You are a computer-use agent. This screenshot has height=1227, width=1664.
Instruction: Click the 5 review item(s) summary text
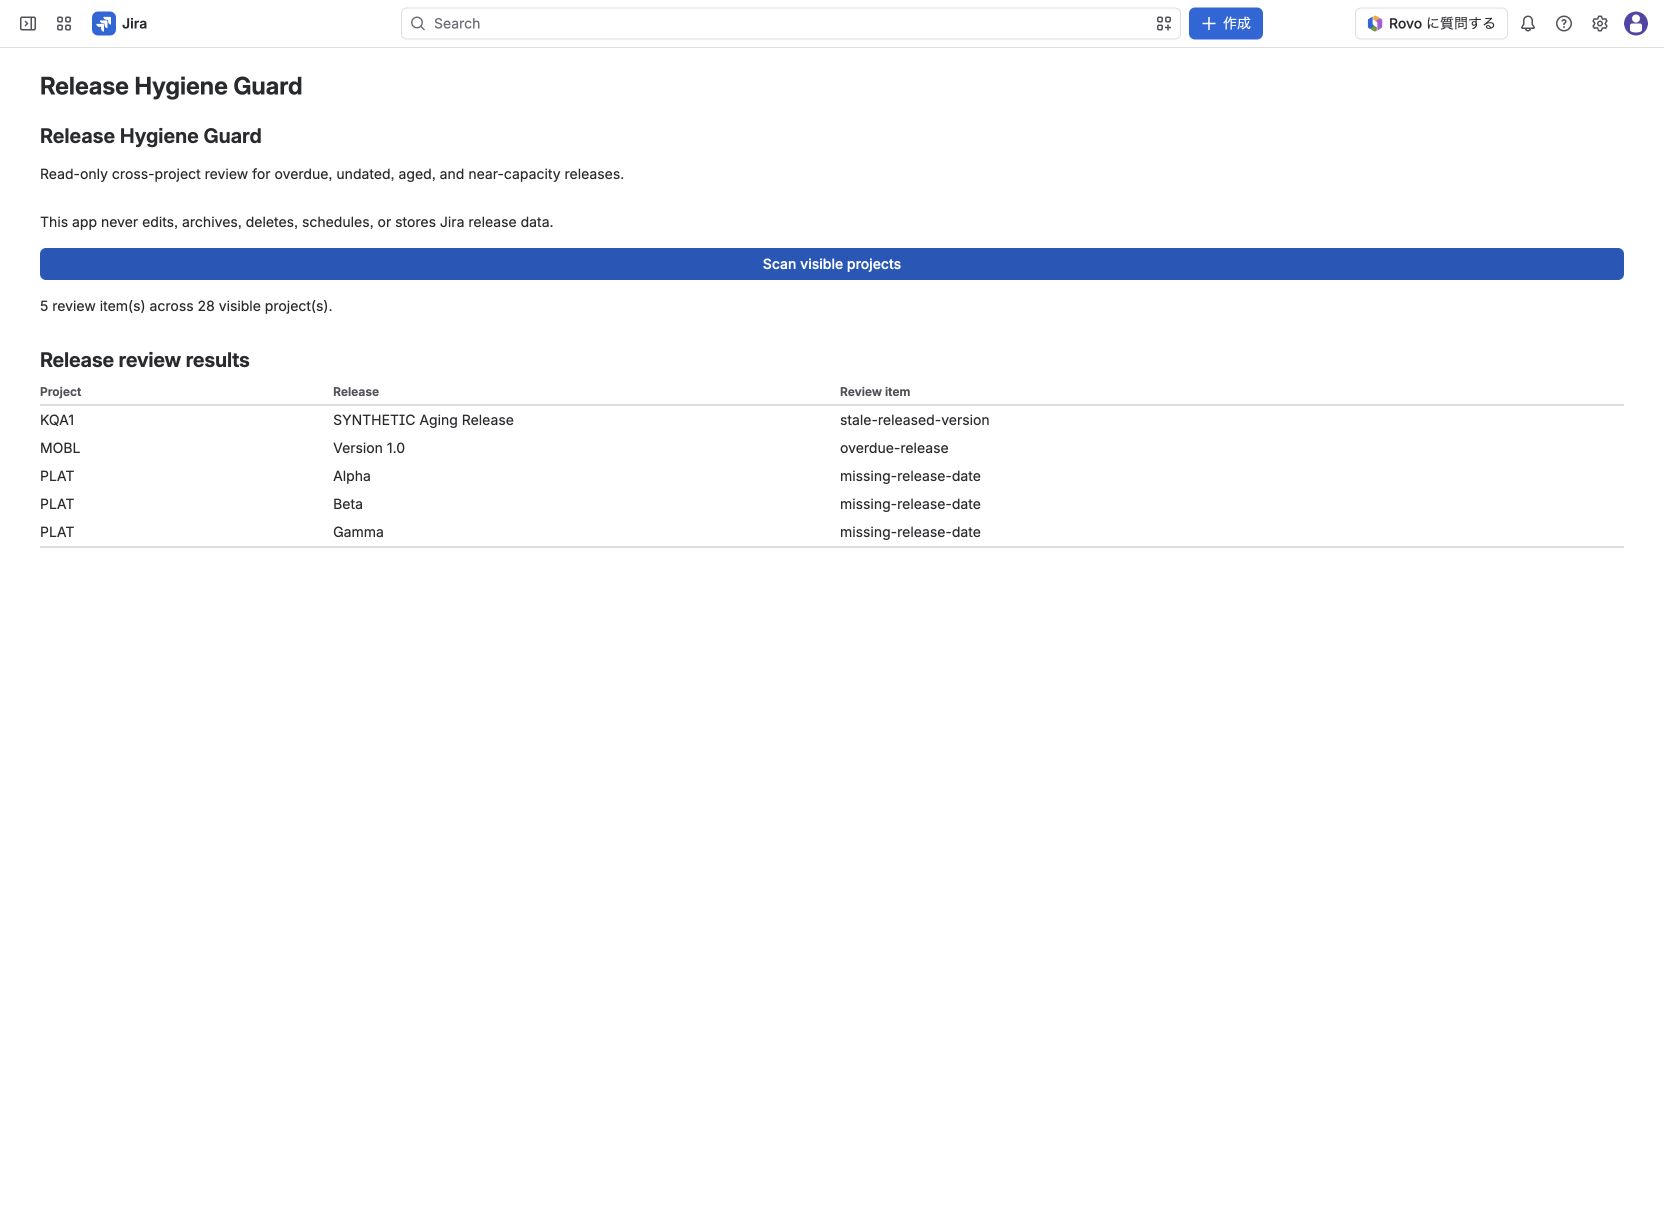click(x=186, y=306)
